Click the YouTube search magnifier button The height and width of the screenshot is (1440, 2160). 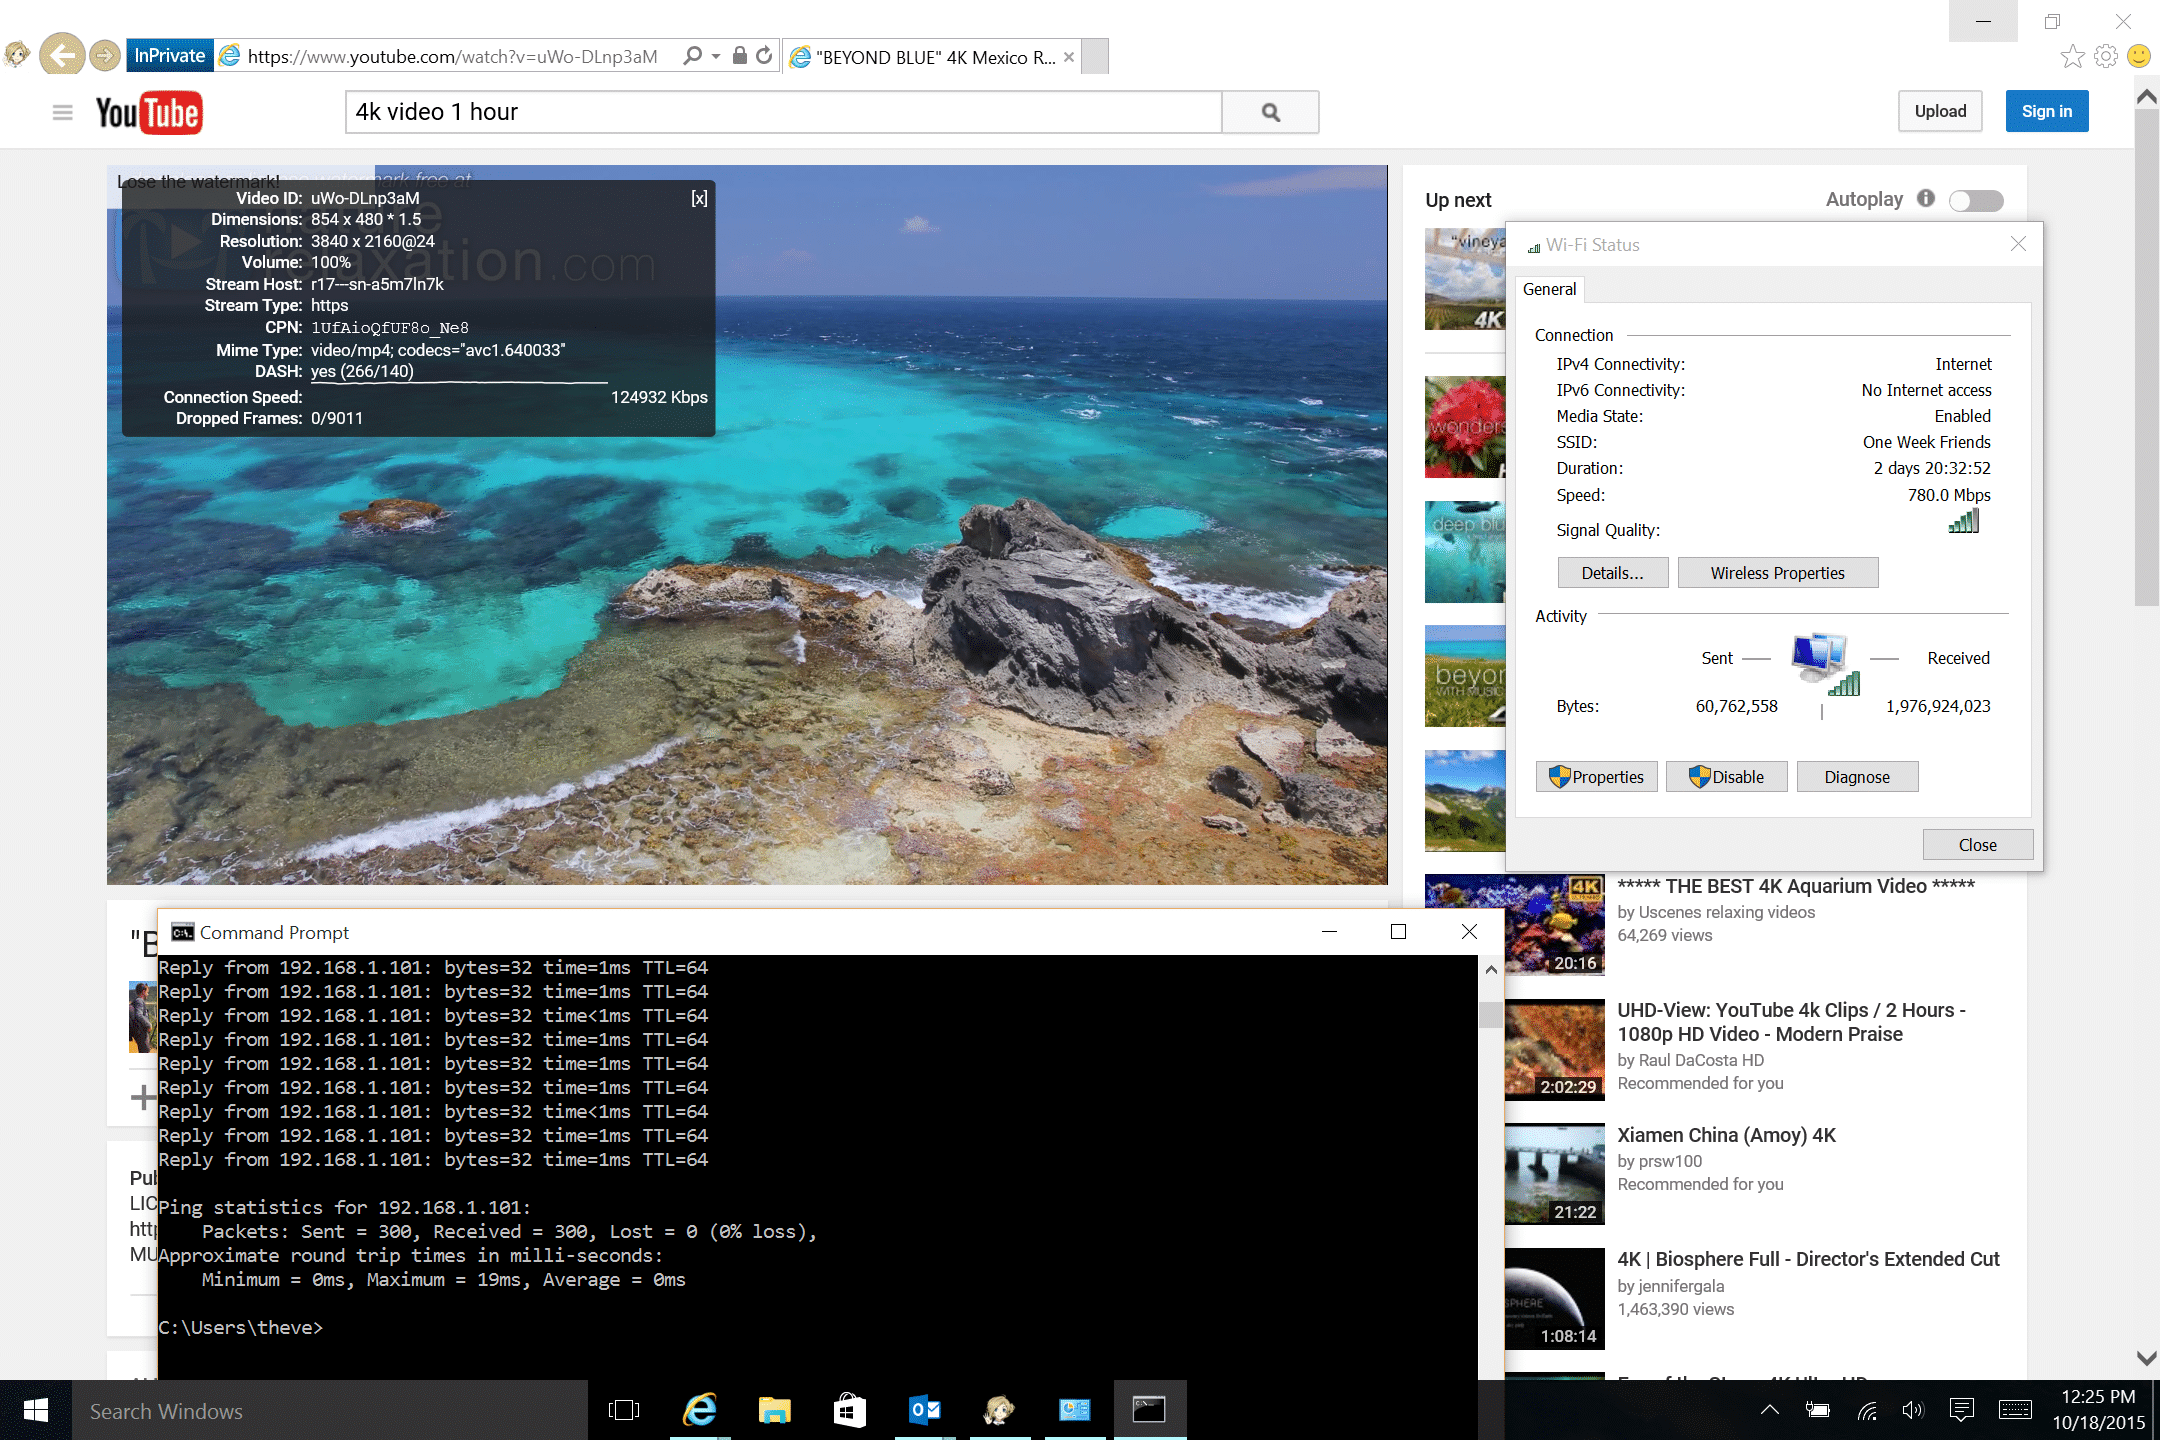[1271, 112]
